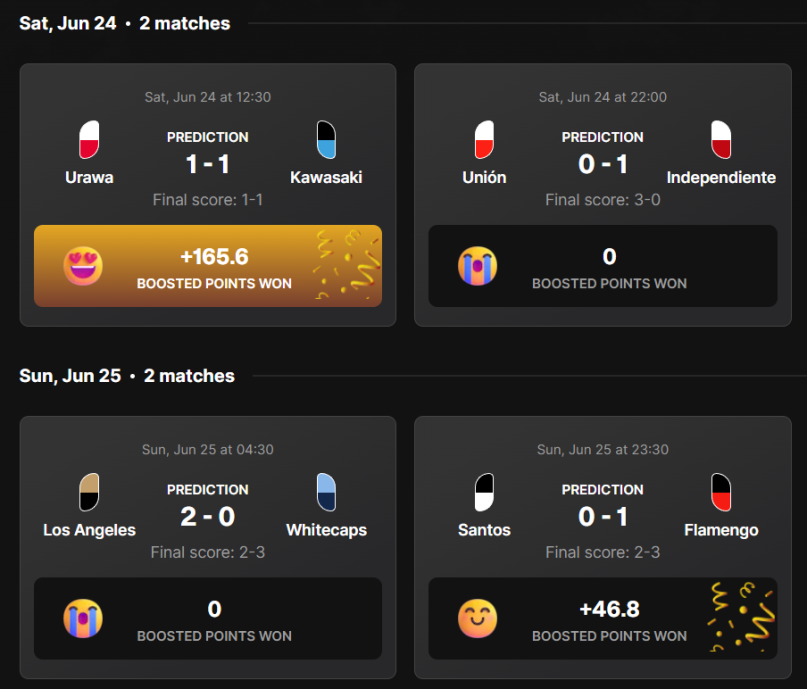Click the crying emoji on Unión match
The image size is (807, 689).
coord(478,266)
